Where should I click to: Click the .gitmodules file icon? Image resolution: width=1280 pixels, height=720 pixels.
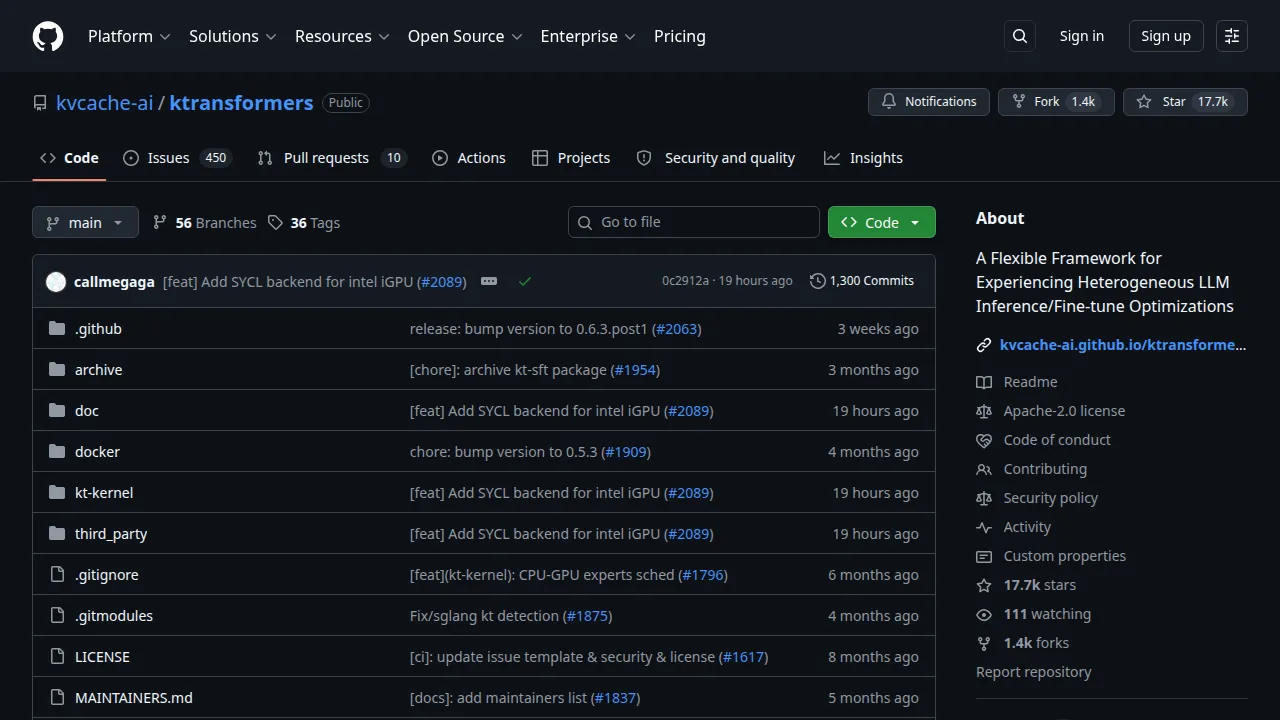(57, 616)
